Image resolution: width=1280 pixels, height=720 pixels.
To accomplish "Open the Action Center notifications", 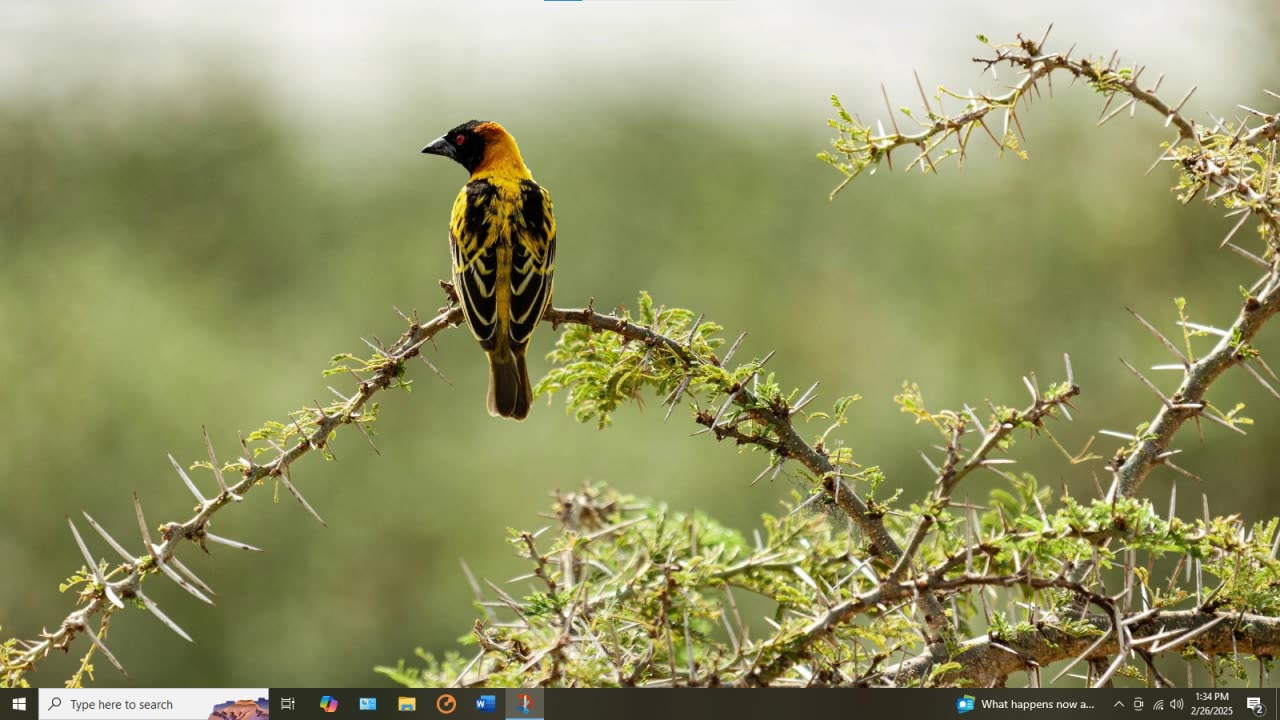I will click(1255, 704).
